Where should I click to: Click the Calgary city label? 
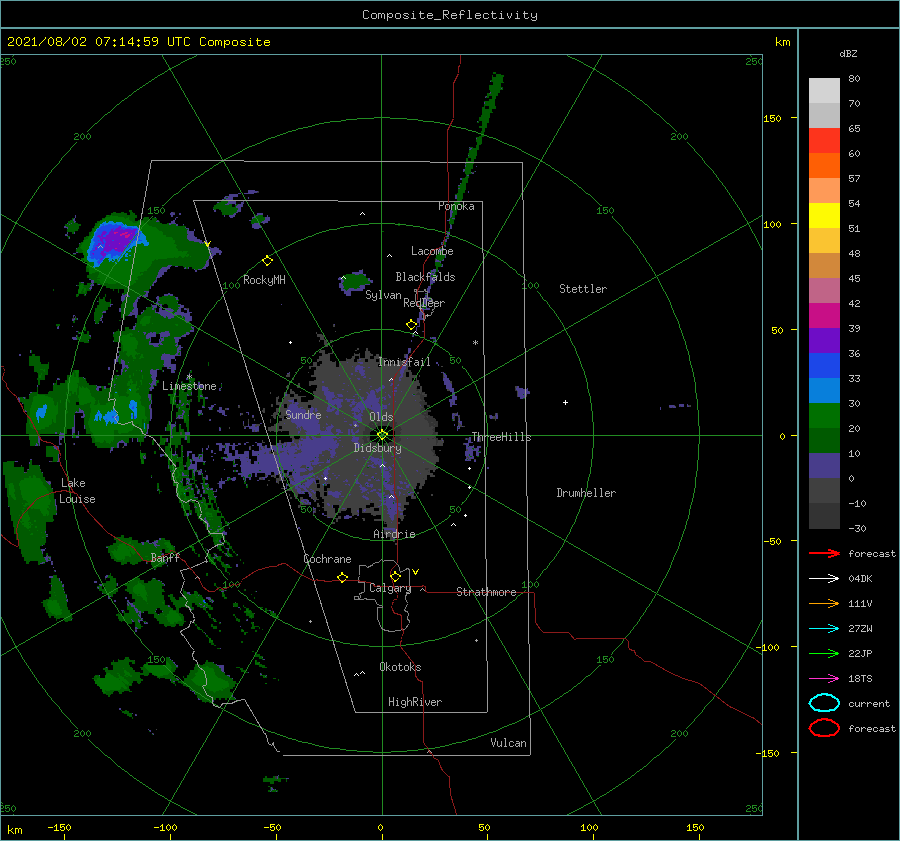[390, 588]
